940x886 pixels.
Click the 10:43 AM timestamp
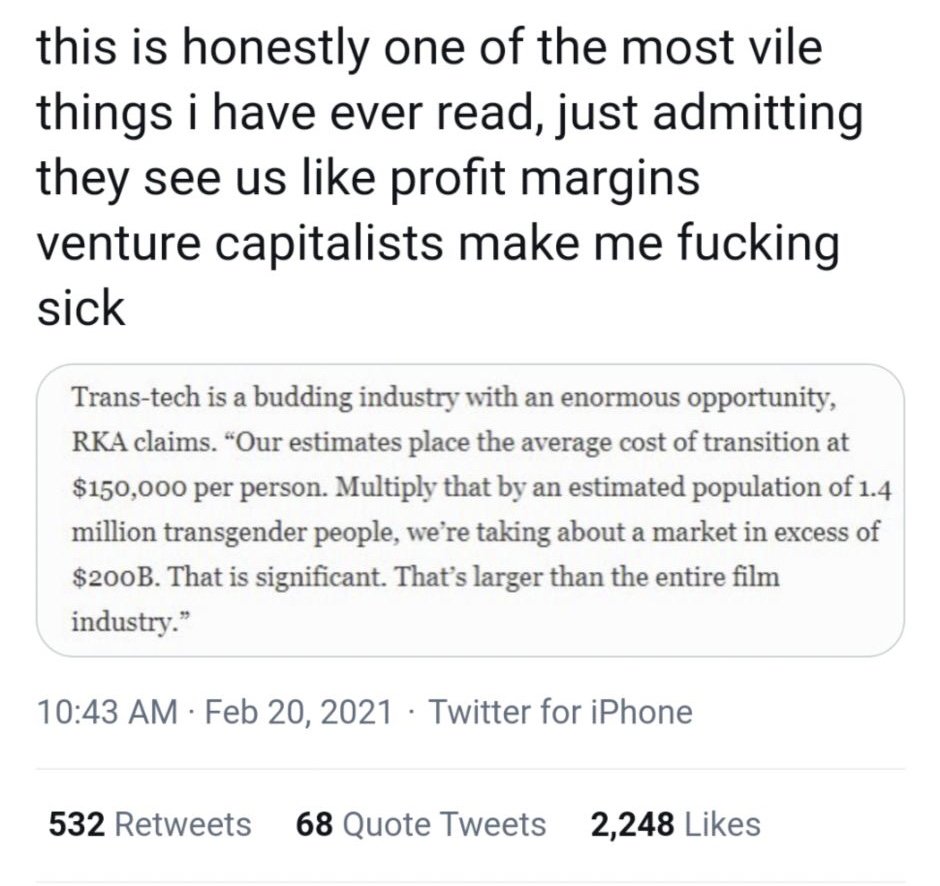(x=108, y=712)
